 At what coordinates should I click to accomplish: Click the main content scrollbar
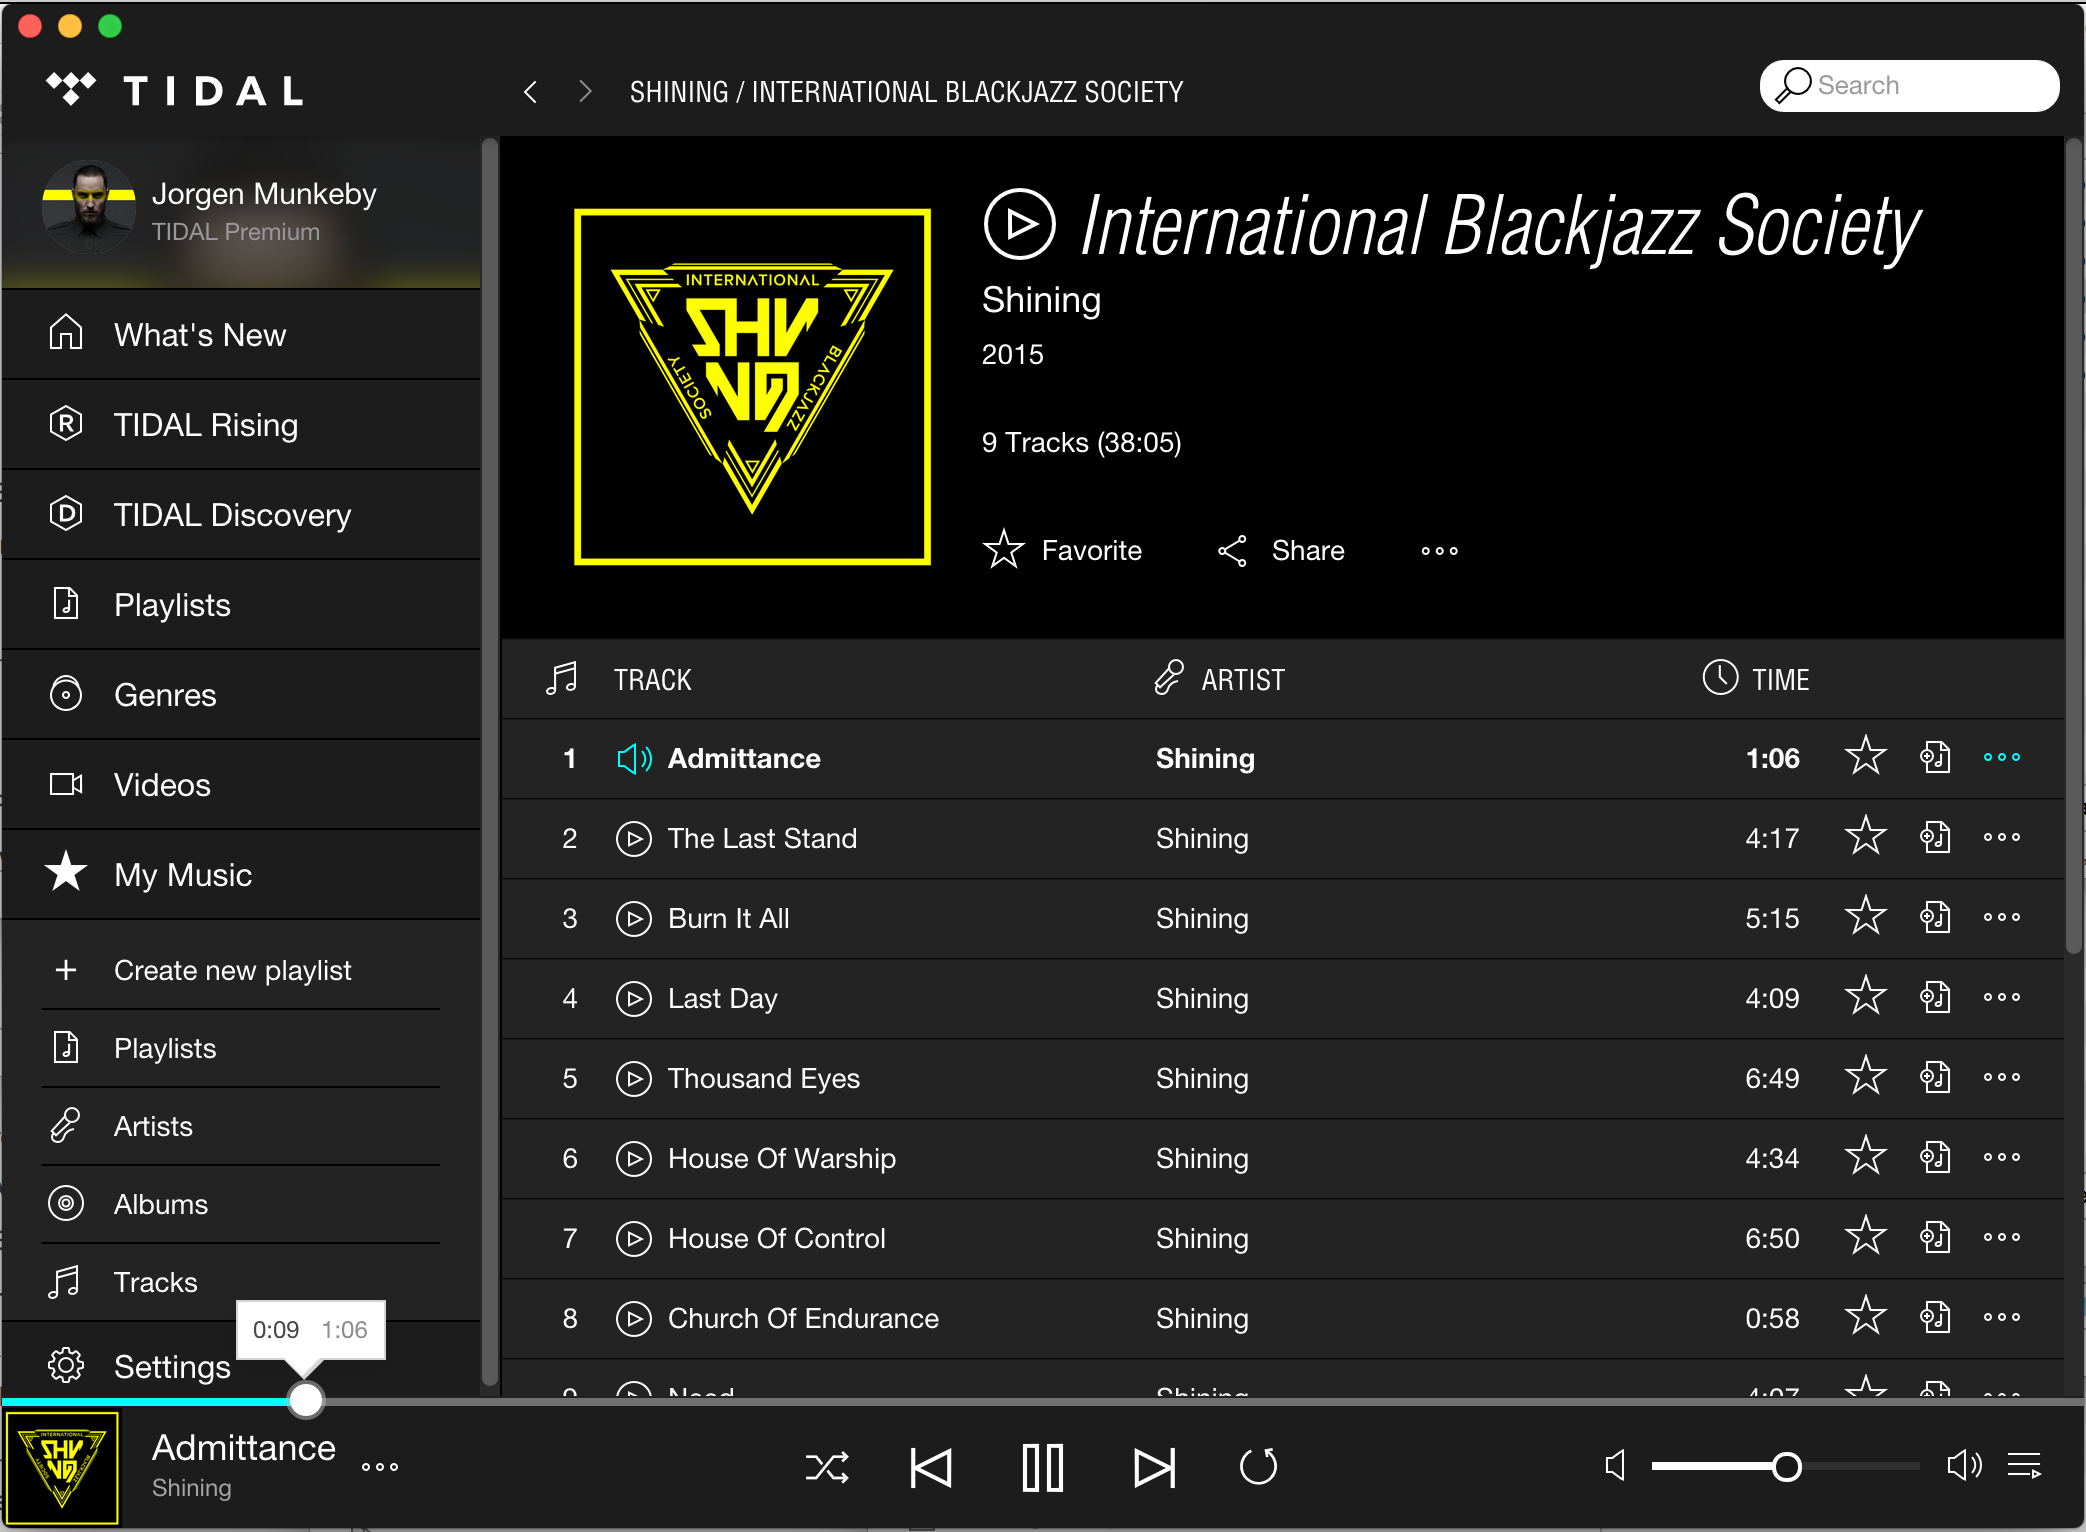coord(2074,545)
